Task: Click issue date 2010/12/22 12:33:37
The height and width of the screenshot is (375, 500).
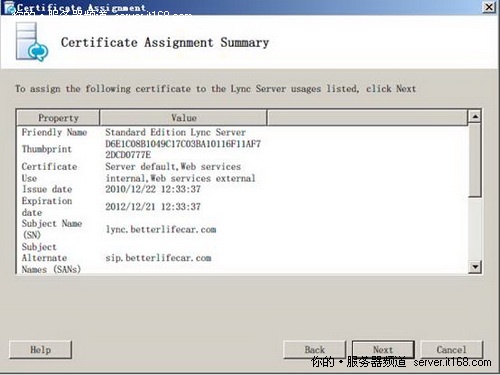Action: [x=153, y=189]
